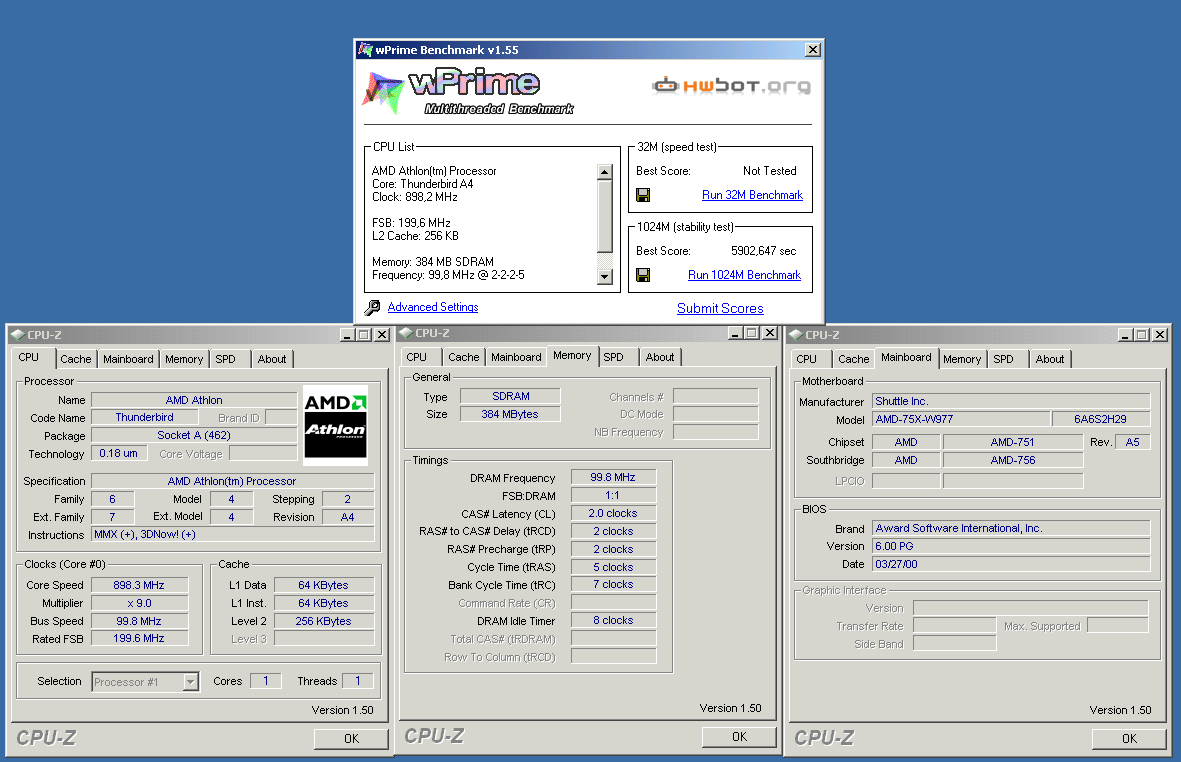Click the CPU-Z icon in the left window's title bar
The height and width of the screenshot is (762, 1181).
tap(18, 335)
